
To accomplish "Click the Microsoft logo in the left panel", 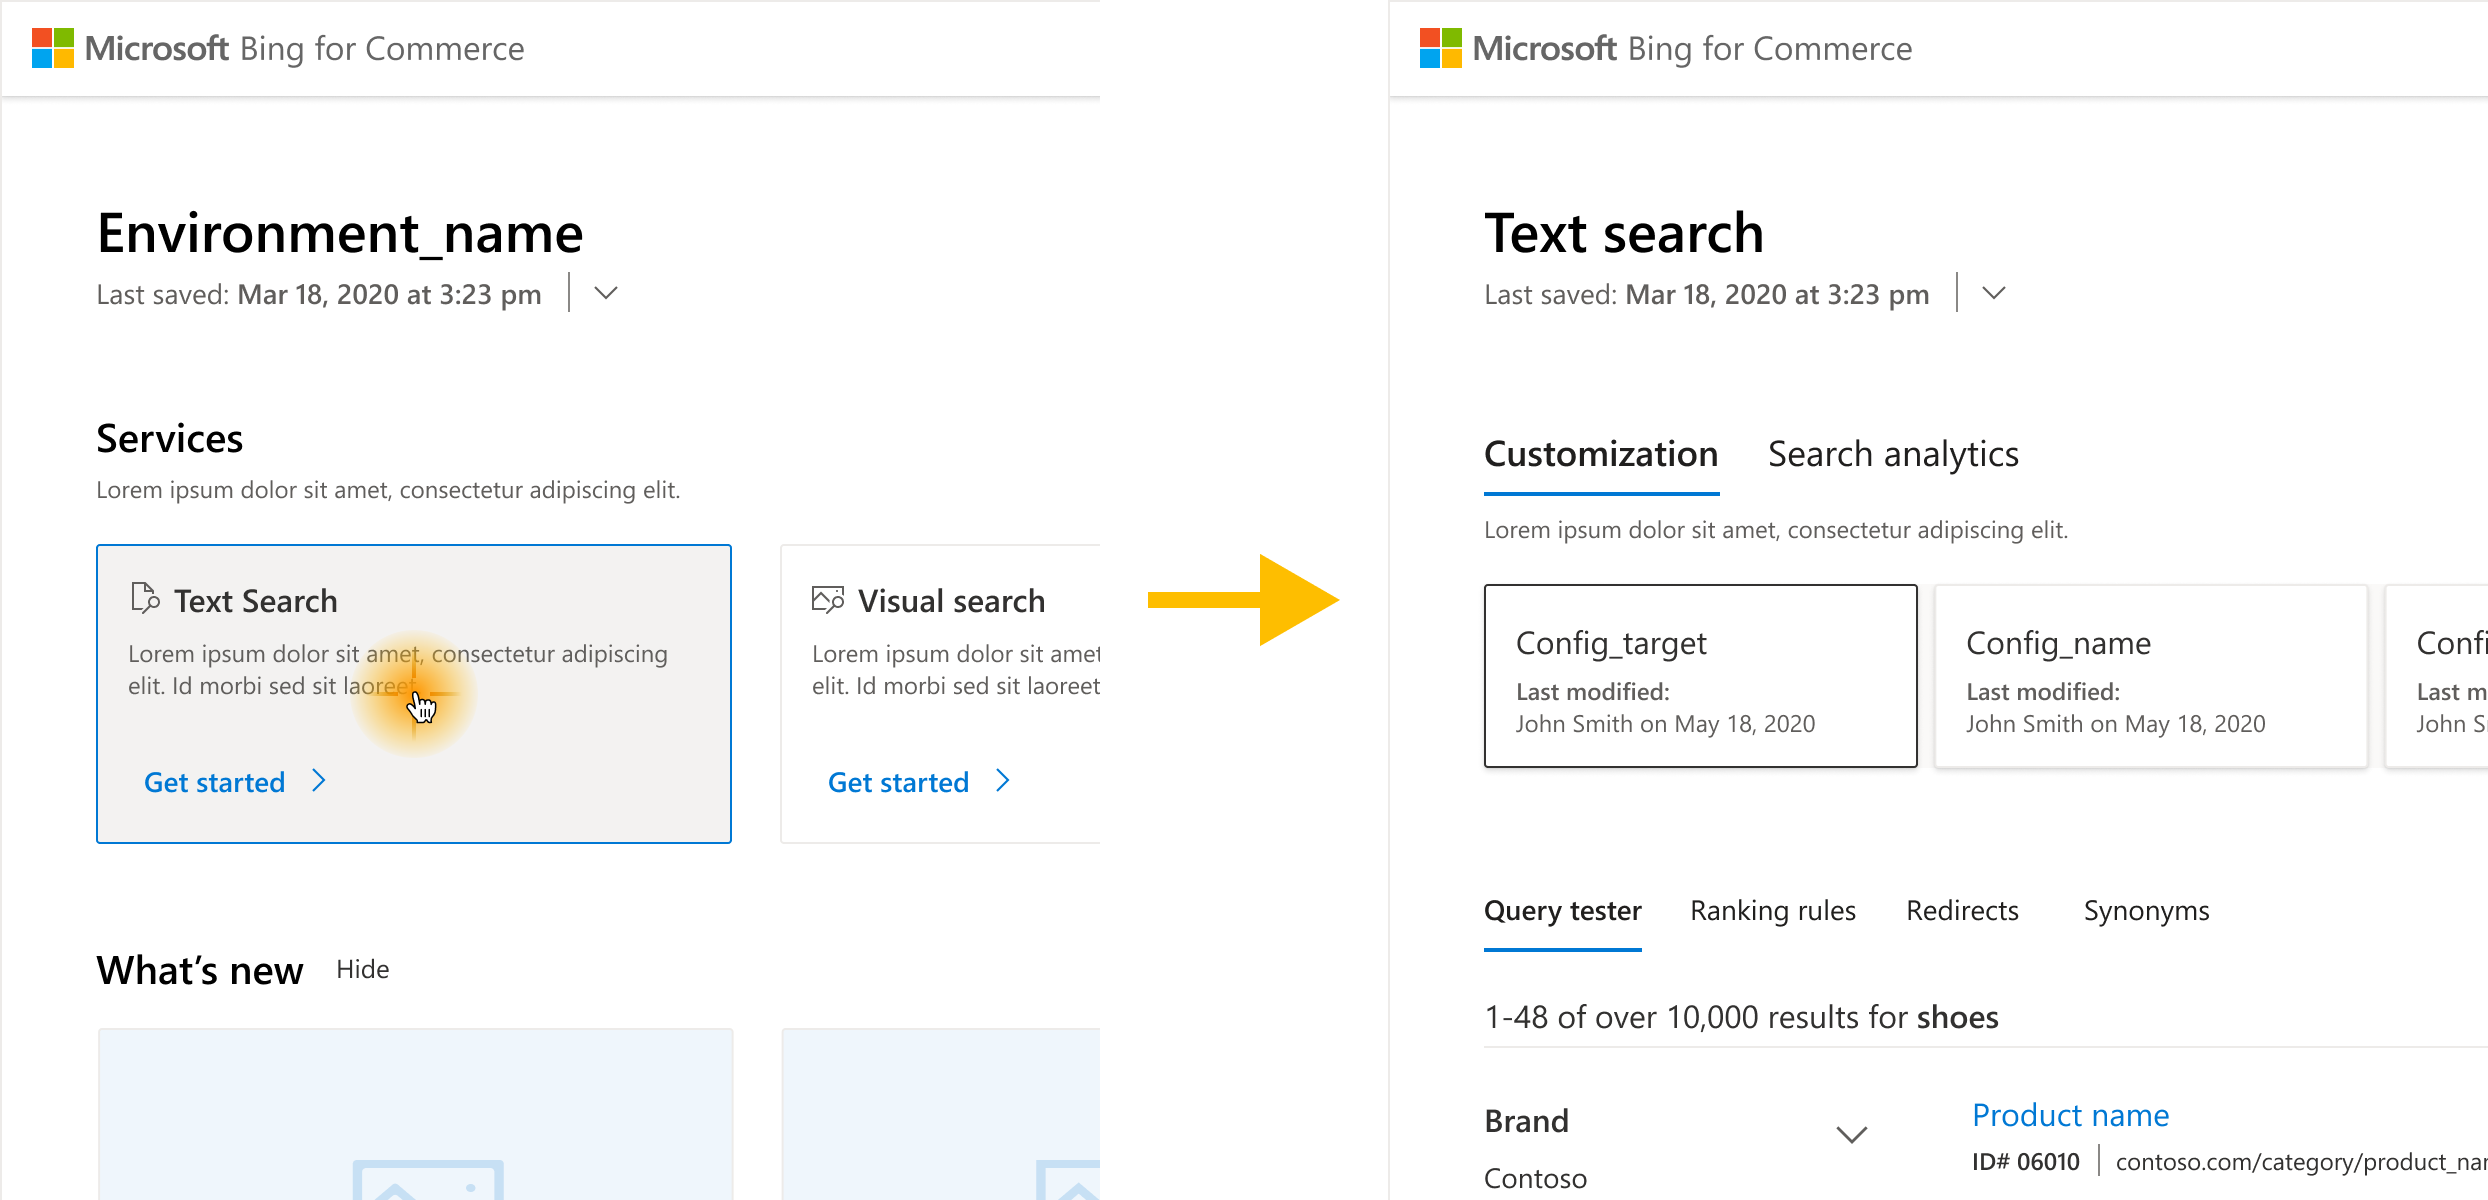I will 53,48.
